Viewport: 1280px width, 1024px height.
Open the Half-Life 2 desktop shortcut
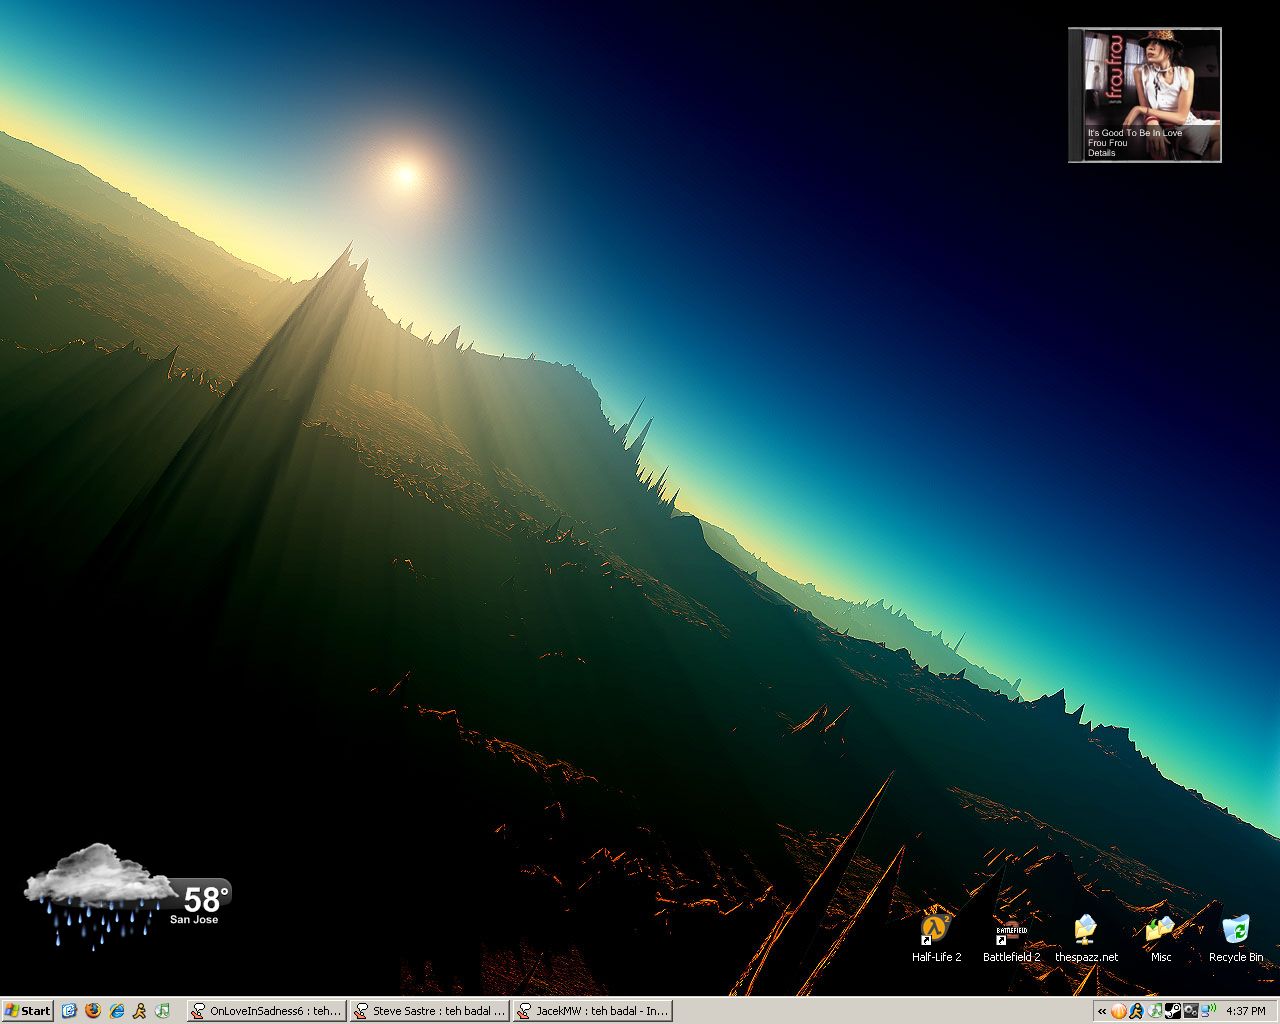coord(936,938)
